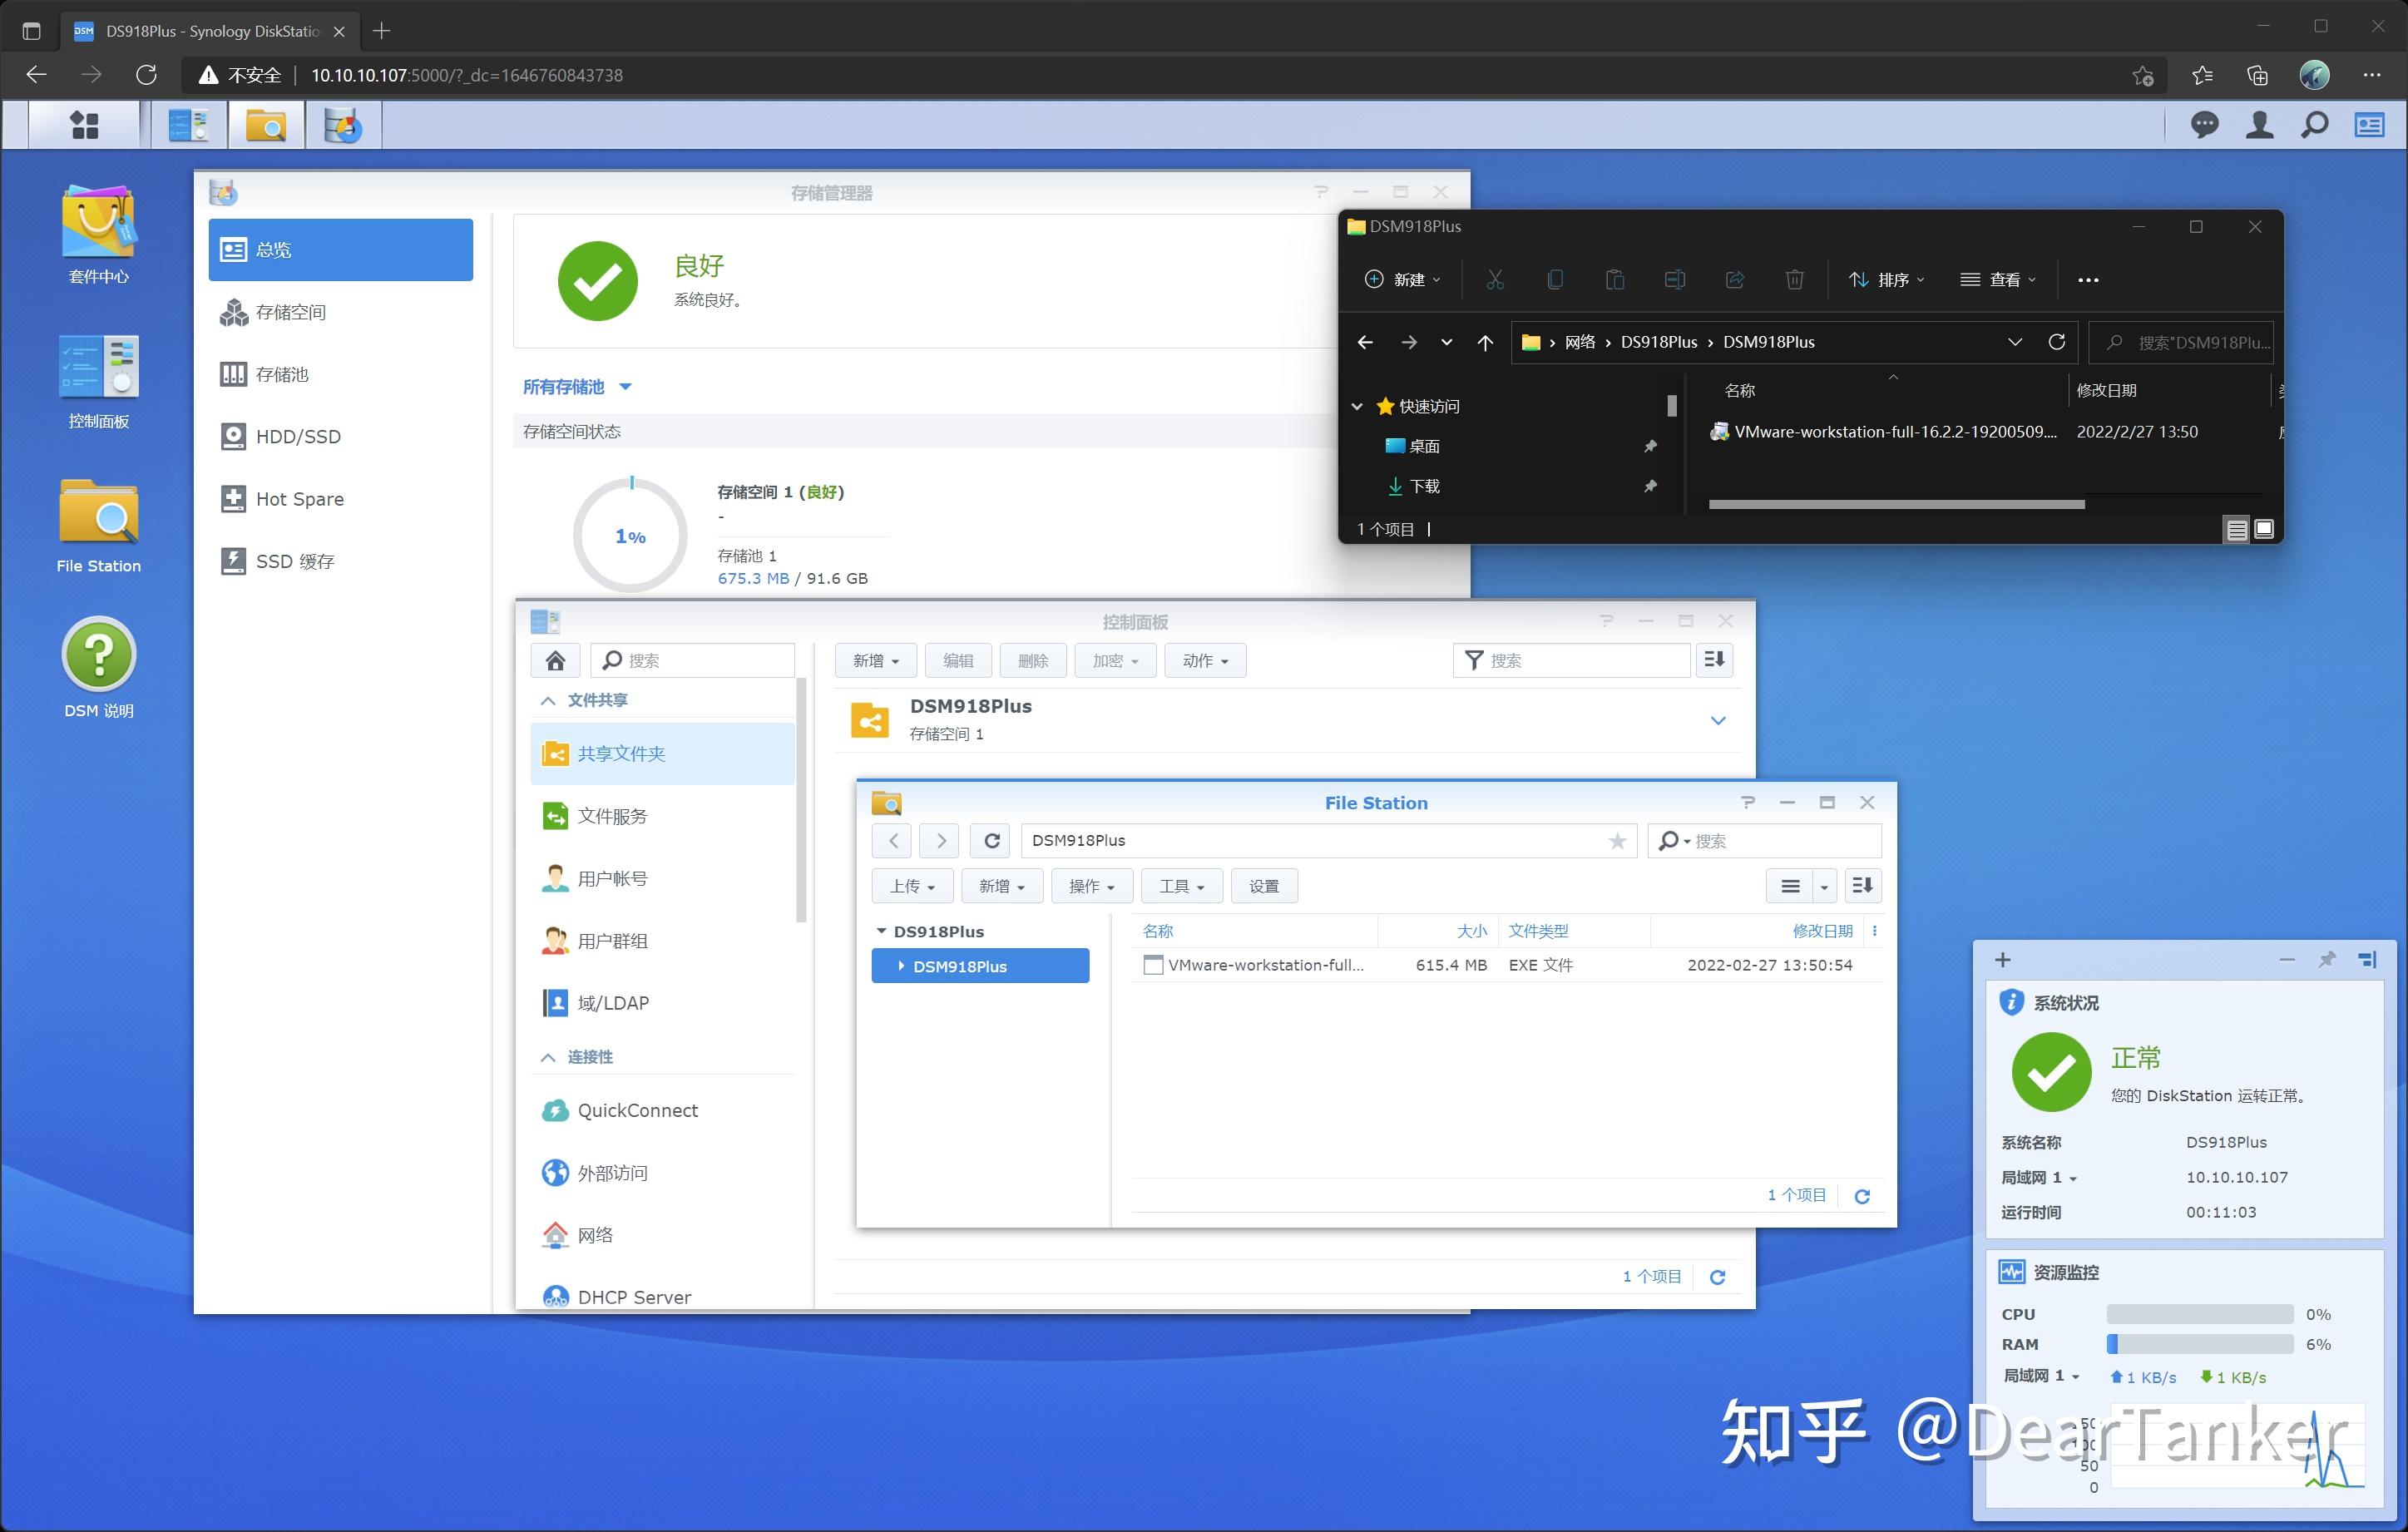Add DSM918Plus path to favorites star

[x=1617, y=840]
